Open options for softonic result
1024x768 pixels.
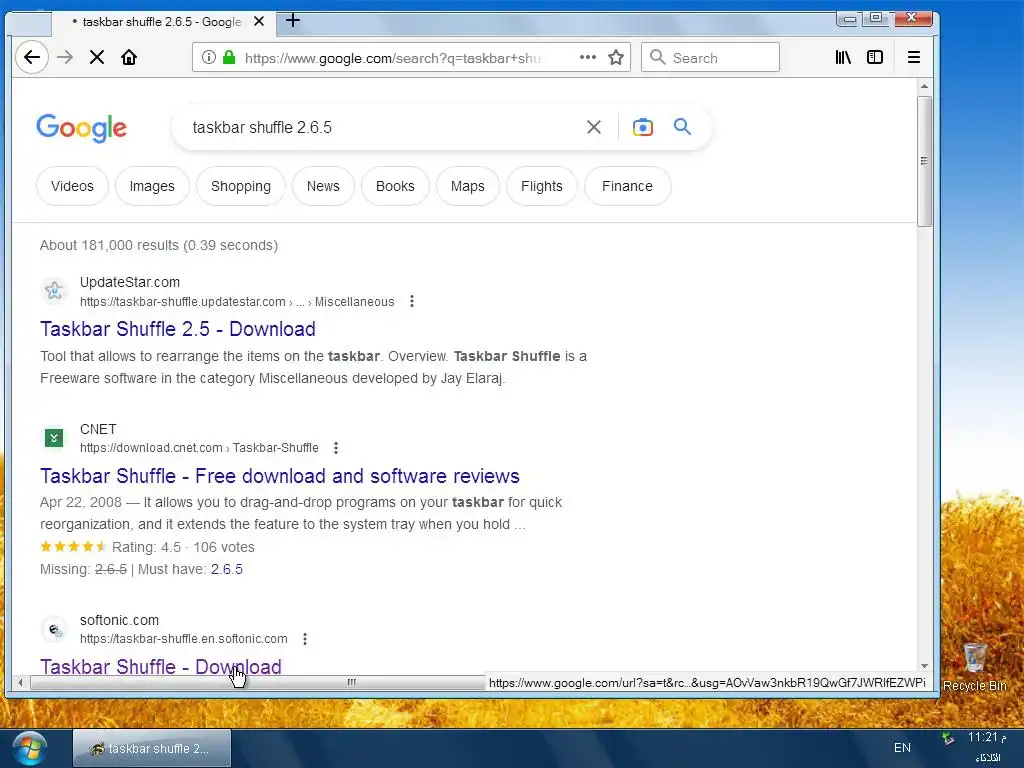coord(305,639)
